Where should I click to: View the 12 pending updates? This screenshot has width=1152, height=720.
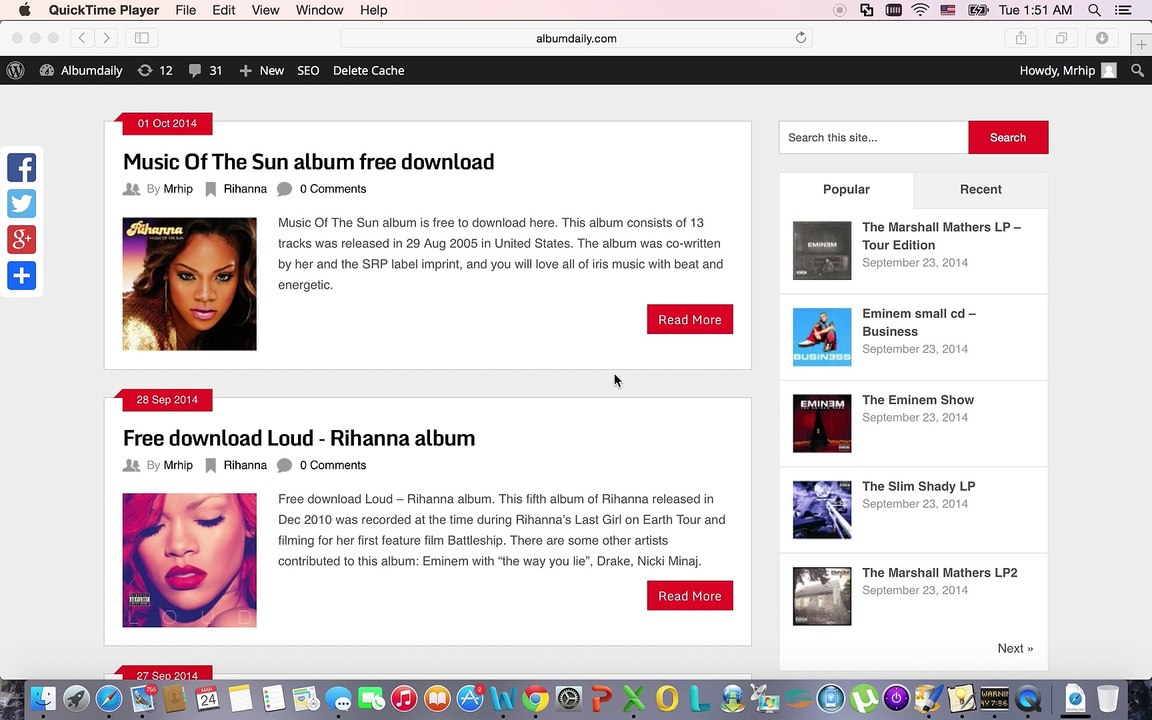click(155, 71)
